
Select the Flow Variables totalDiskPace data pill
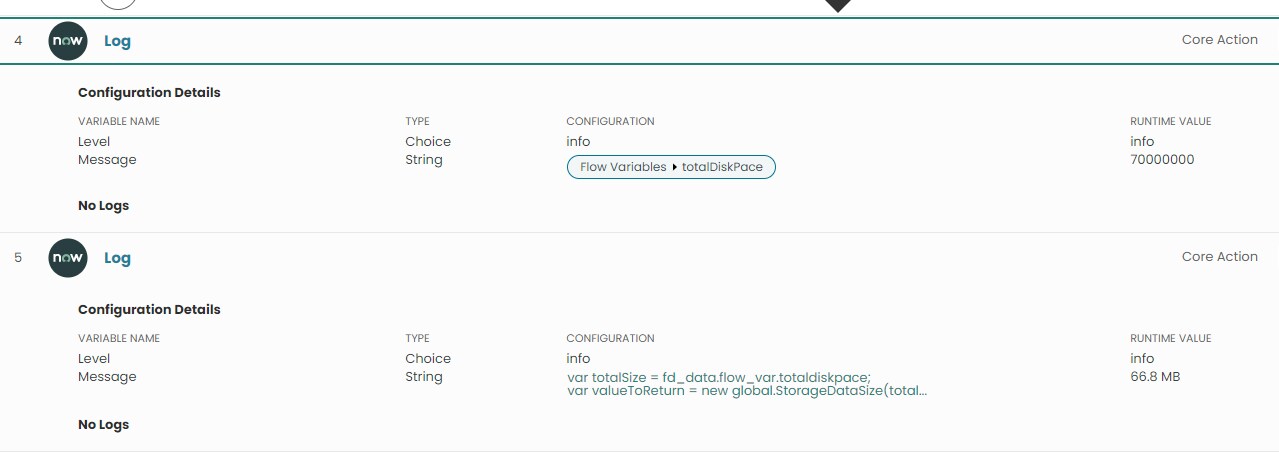[x=671, y=167]
